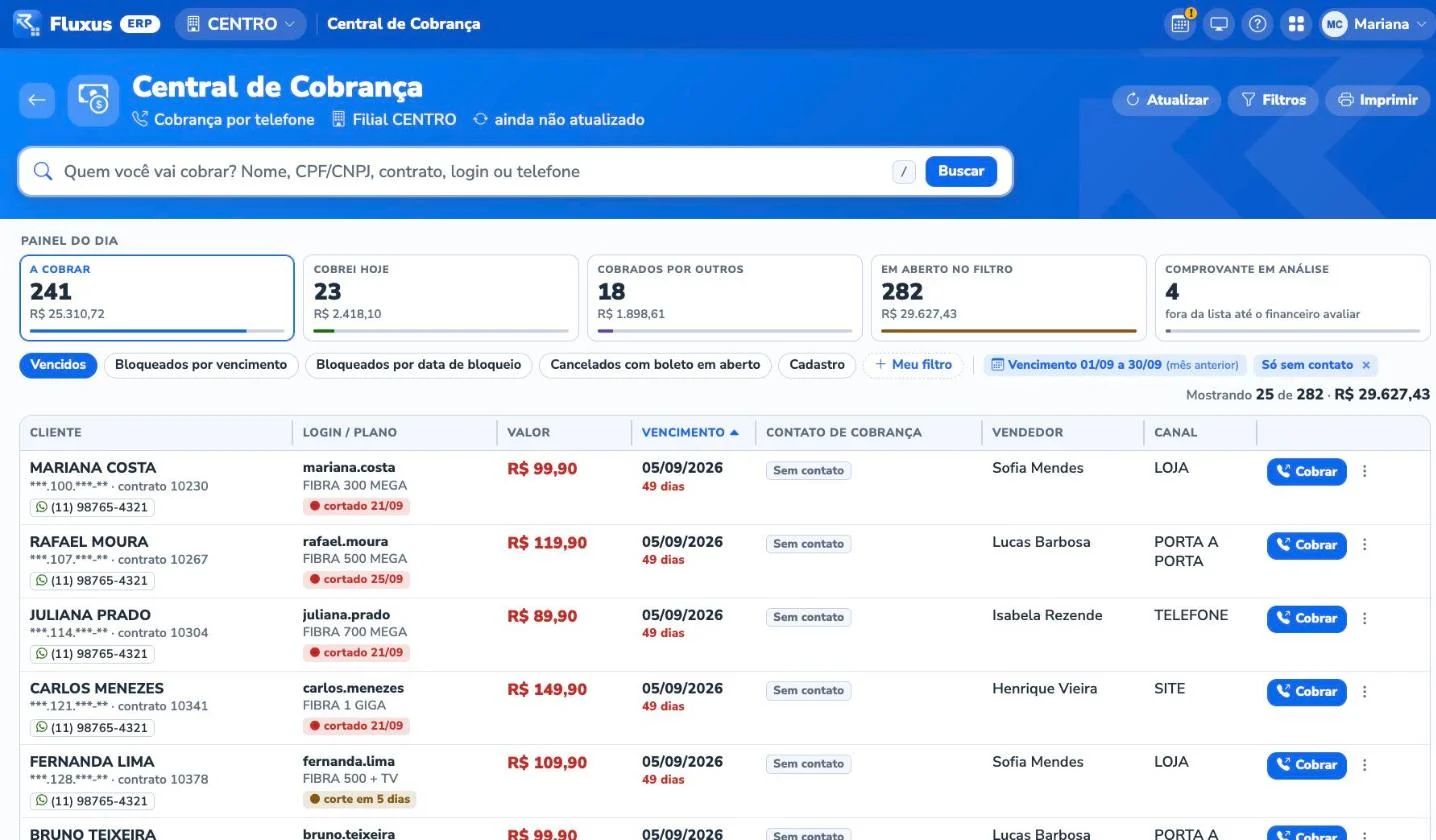Select the Vencidos tab
This screenshot has height=840, width=1436.
58,365
